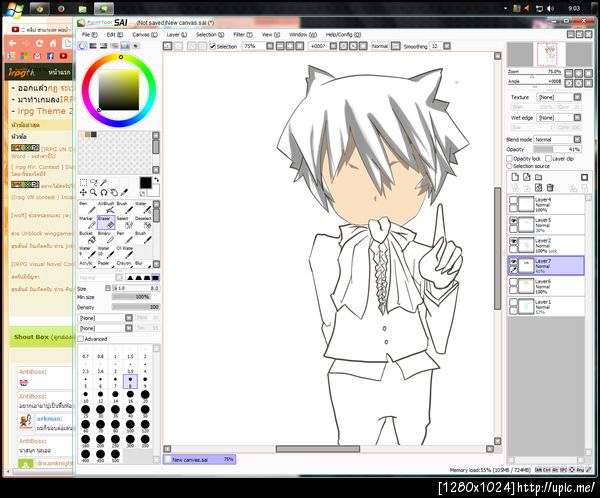
Task: Hide Layer2 with its eye icon
Action: coord(514,242)
